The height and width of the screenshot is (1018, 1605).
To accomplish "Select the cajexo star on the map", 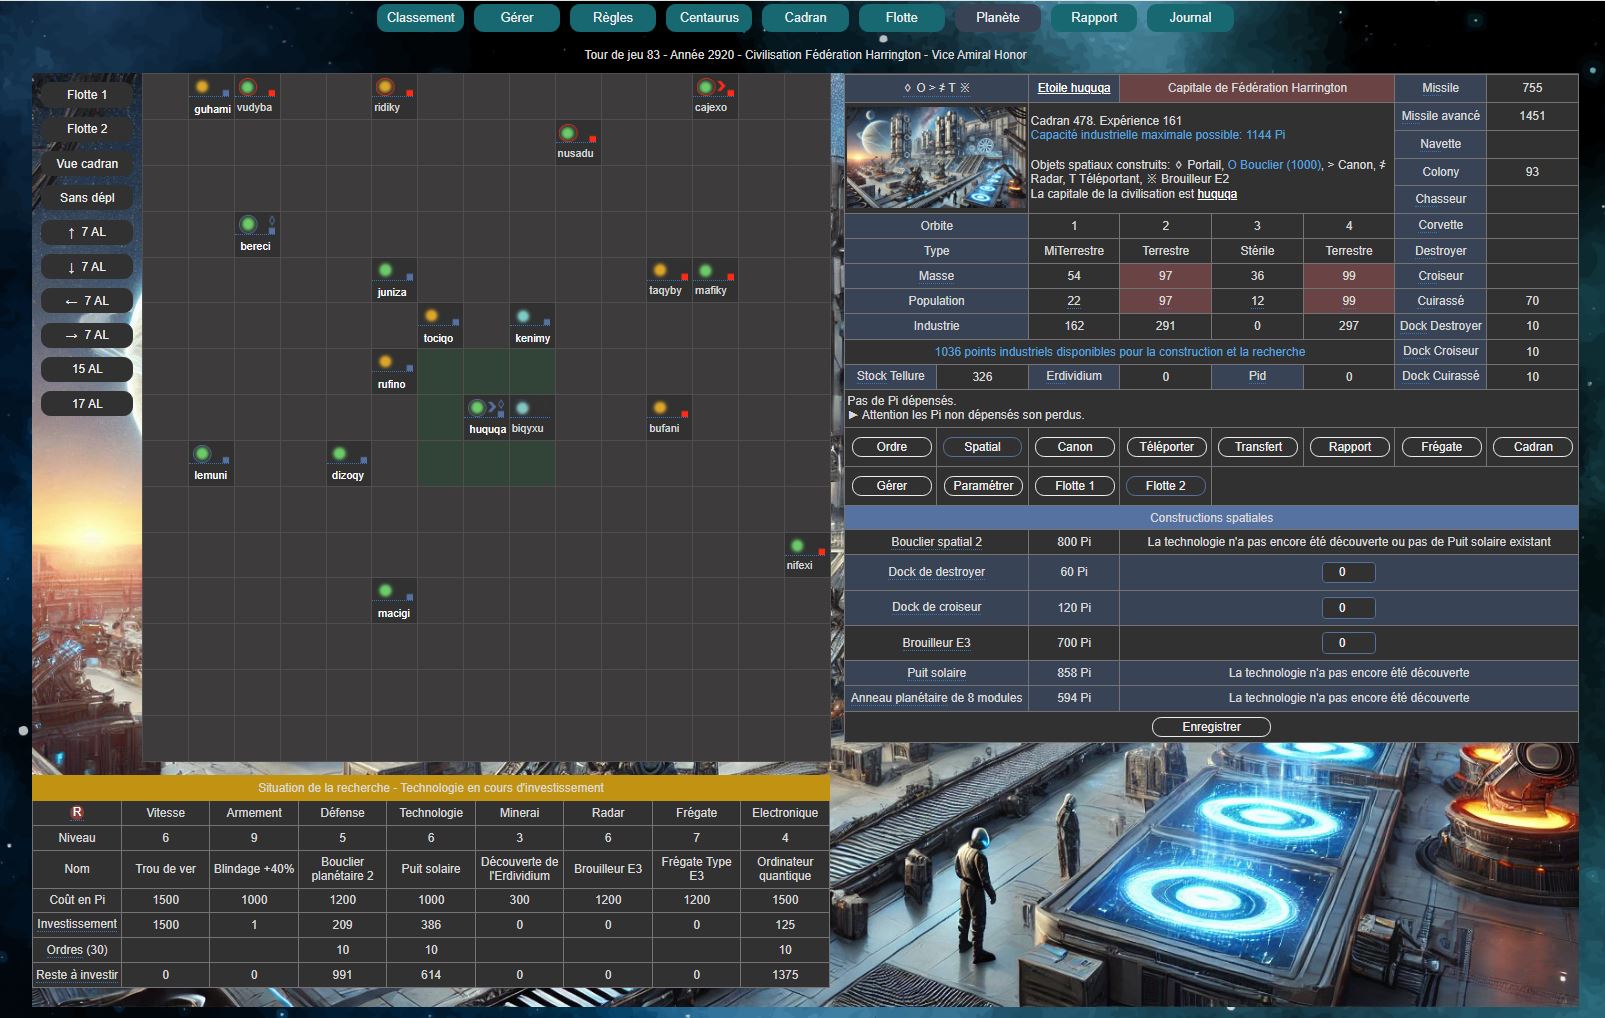I will click(x=706, y=87).
